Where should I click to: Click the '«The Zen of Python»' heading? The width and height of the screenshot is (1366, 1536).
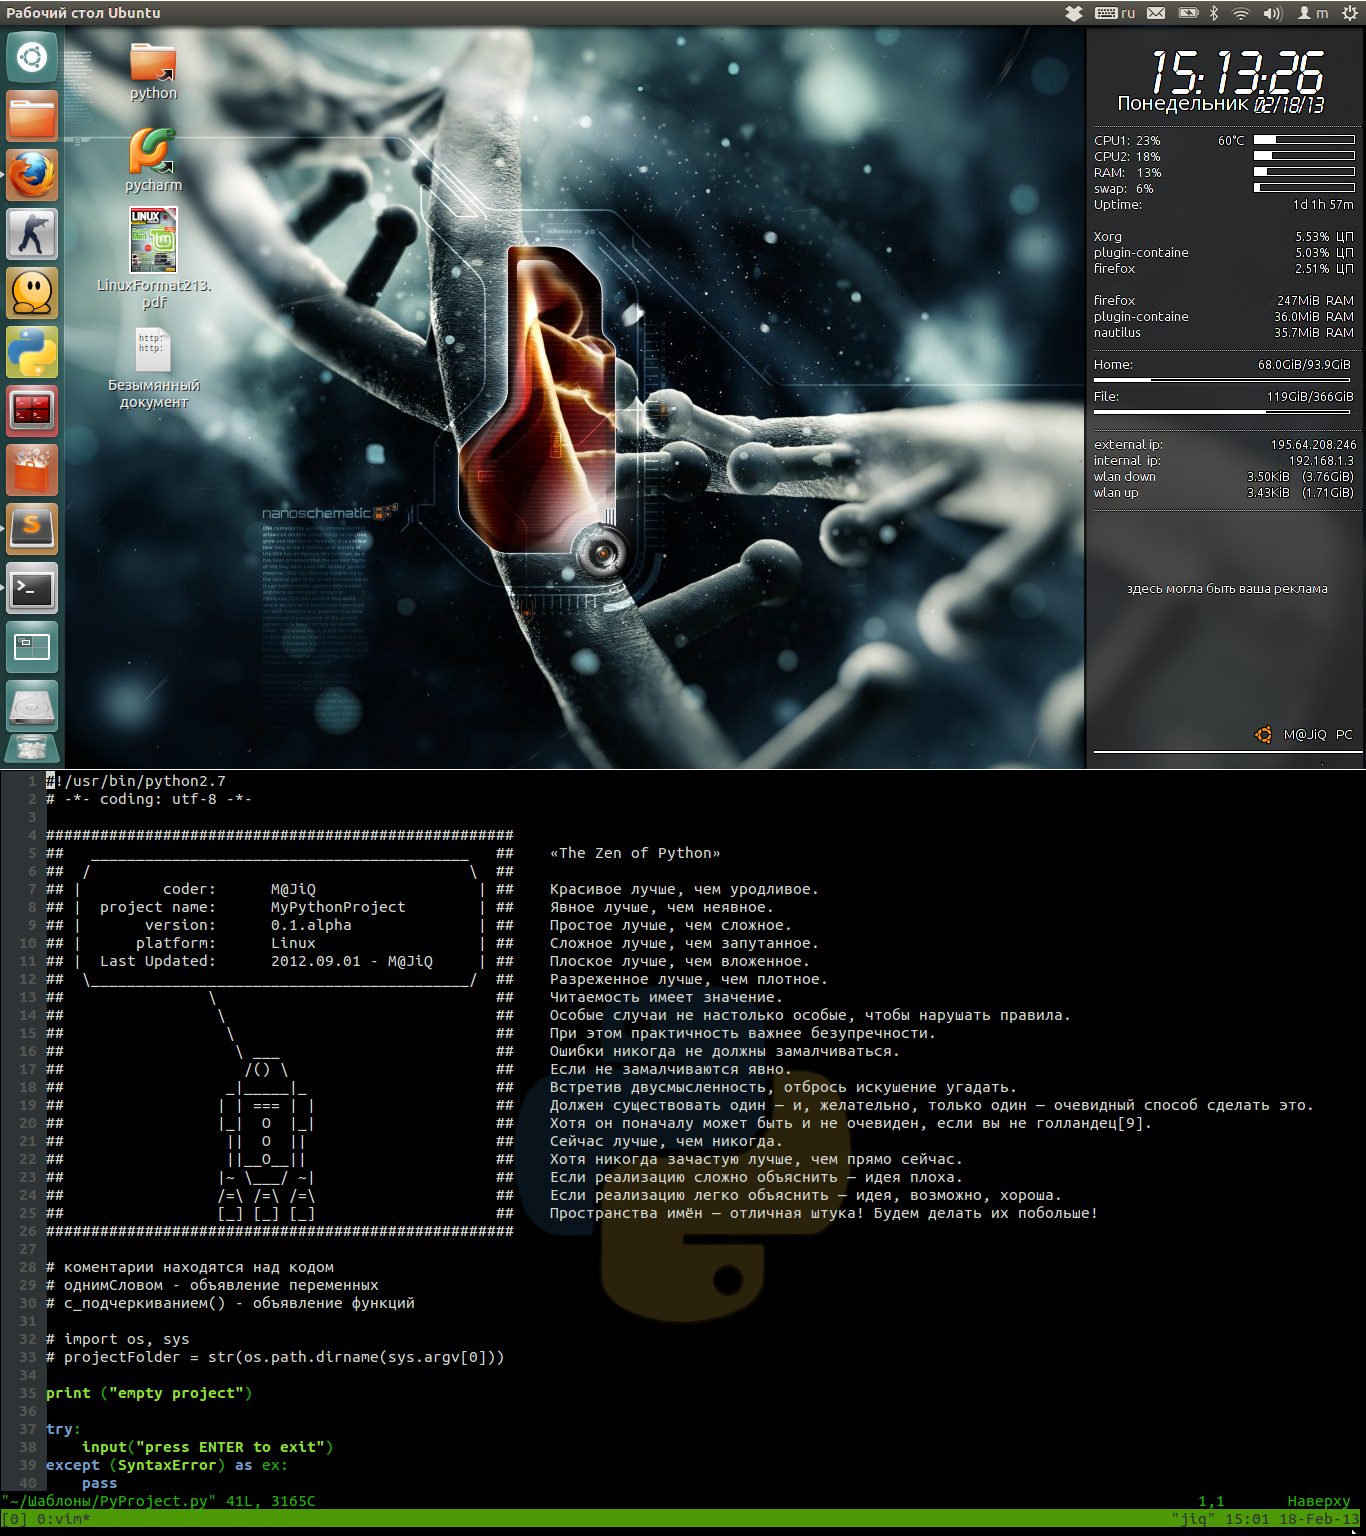coord(635,853)
